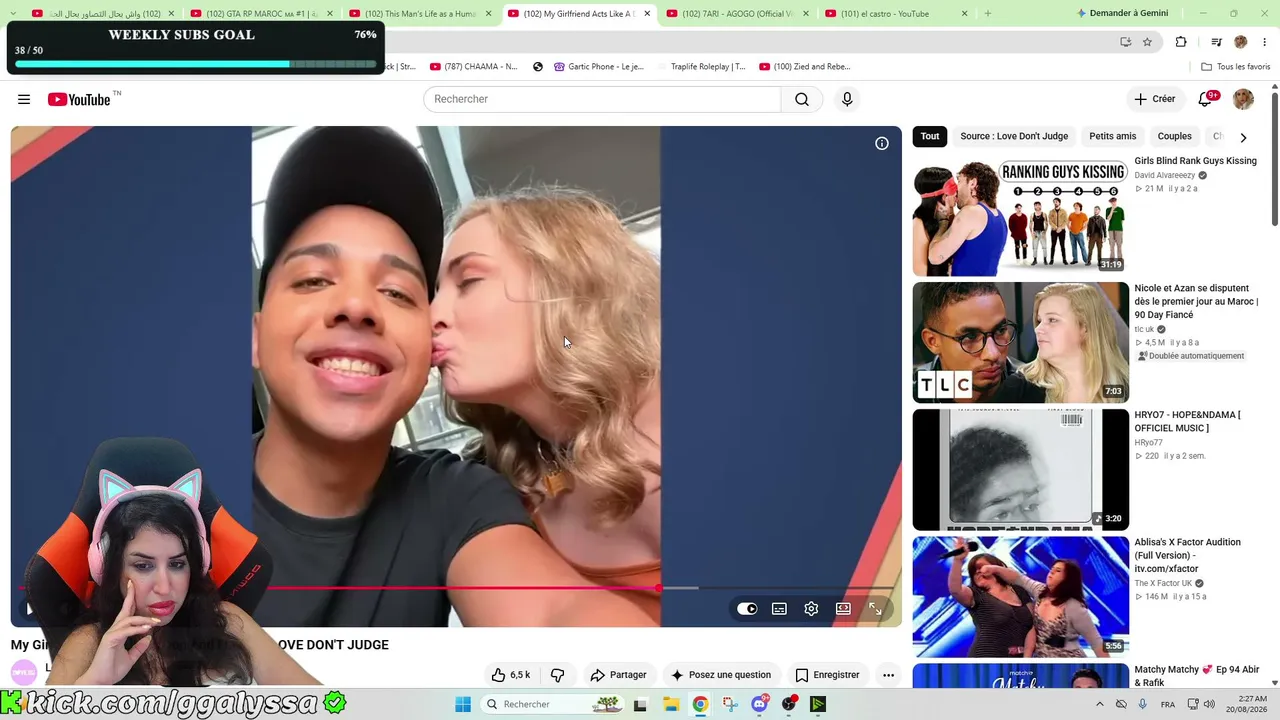Viewport: 1280px width, 720px height.
Task: Open video player settings gear
Action: tap(811, 608)
